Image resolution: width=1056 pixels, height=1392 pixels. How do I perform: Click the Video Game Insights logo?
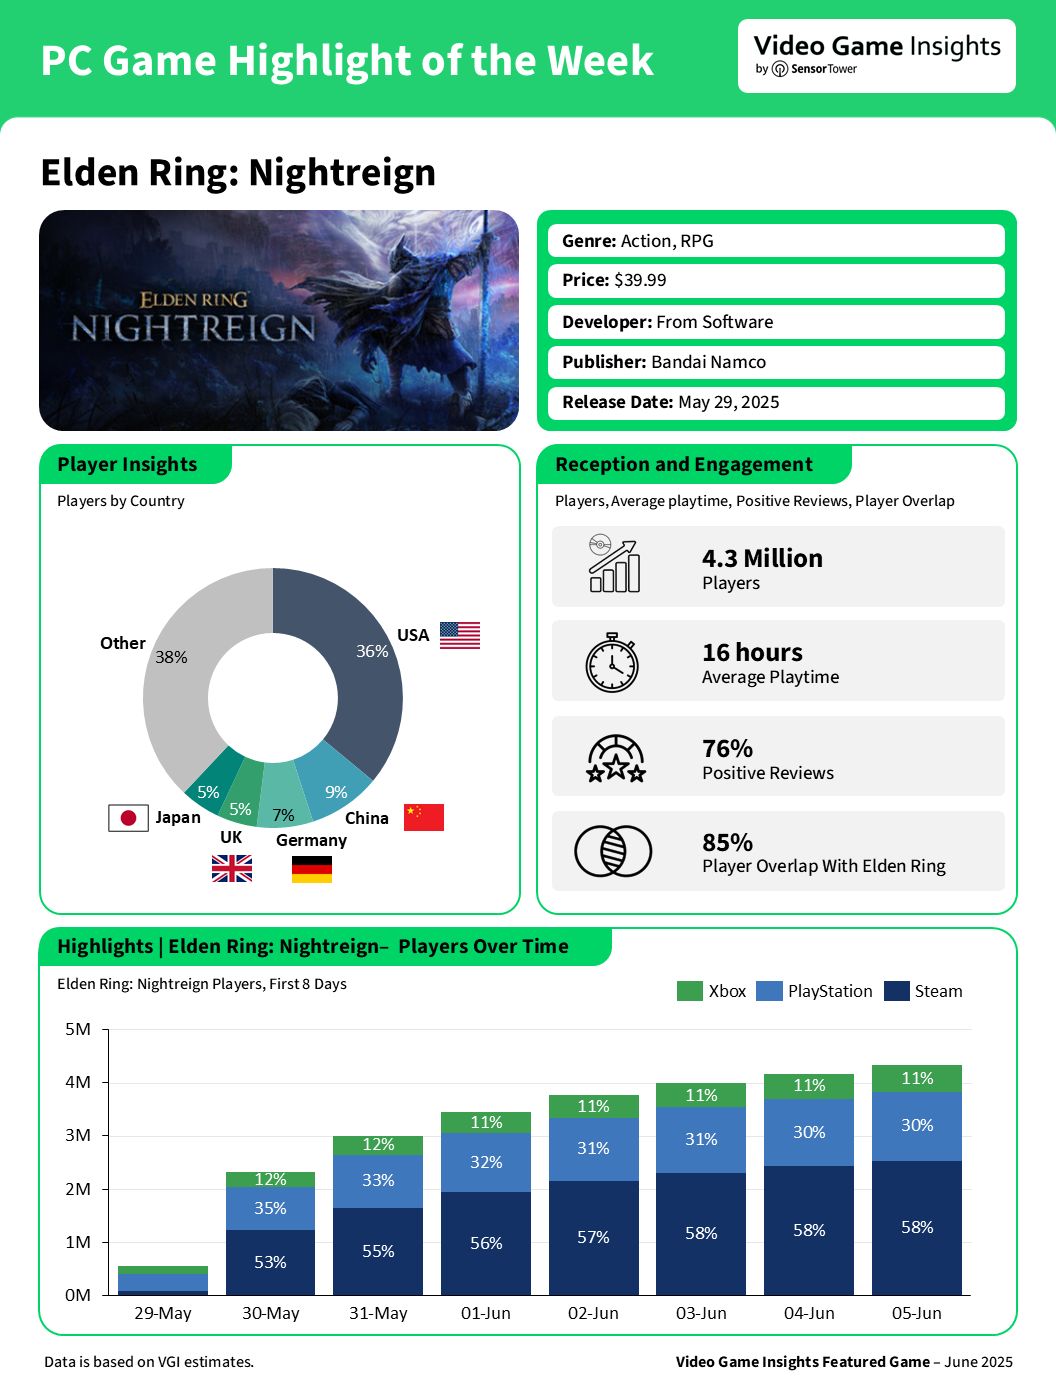click(x=877, y=56)
